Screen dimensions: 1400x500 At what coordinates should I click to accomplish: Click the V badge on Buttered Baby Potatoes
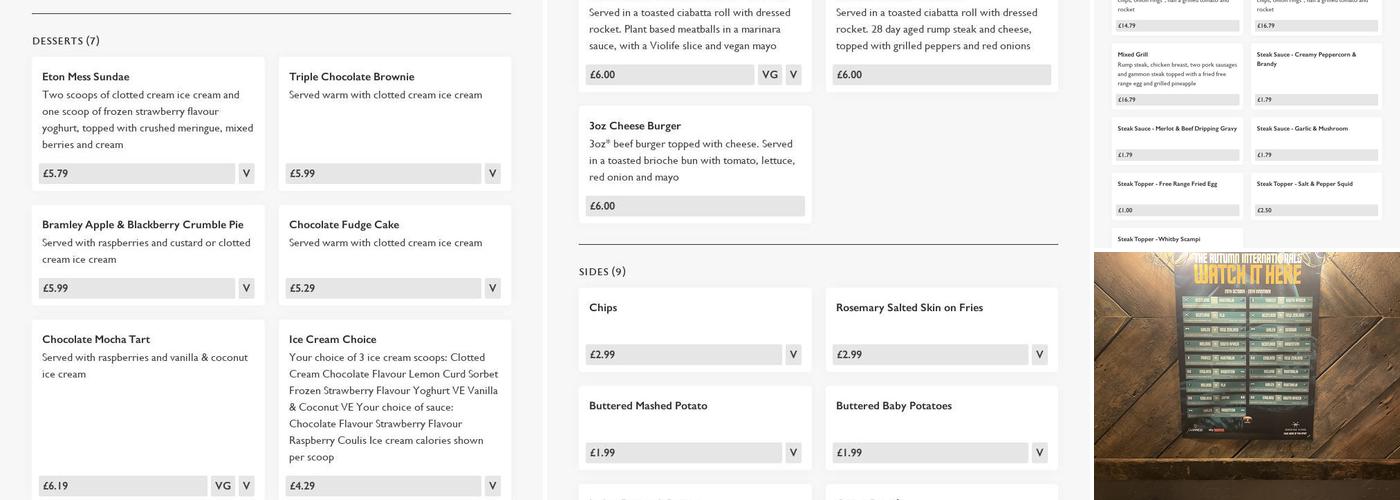tap(1039, 453)
